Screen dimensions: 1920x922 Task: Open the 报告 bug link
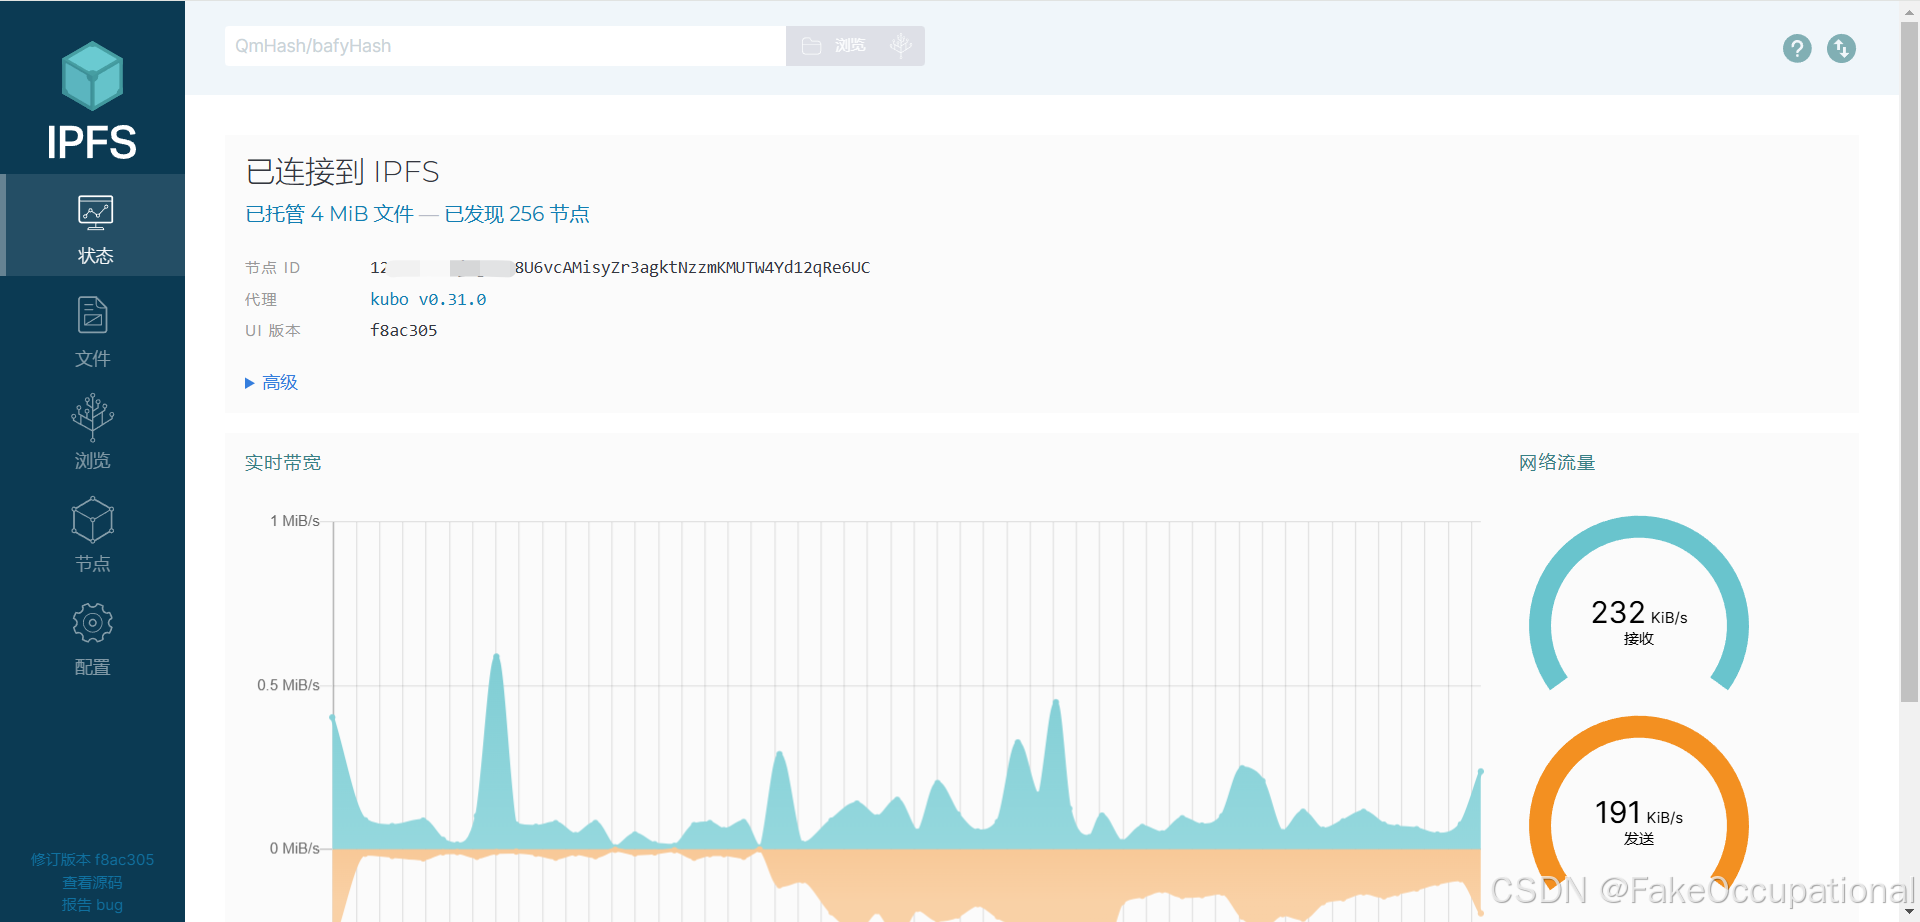coord(92,905)
